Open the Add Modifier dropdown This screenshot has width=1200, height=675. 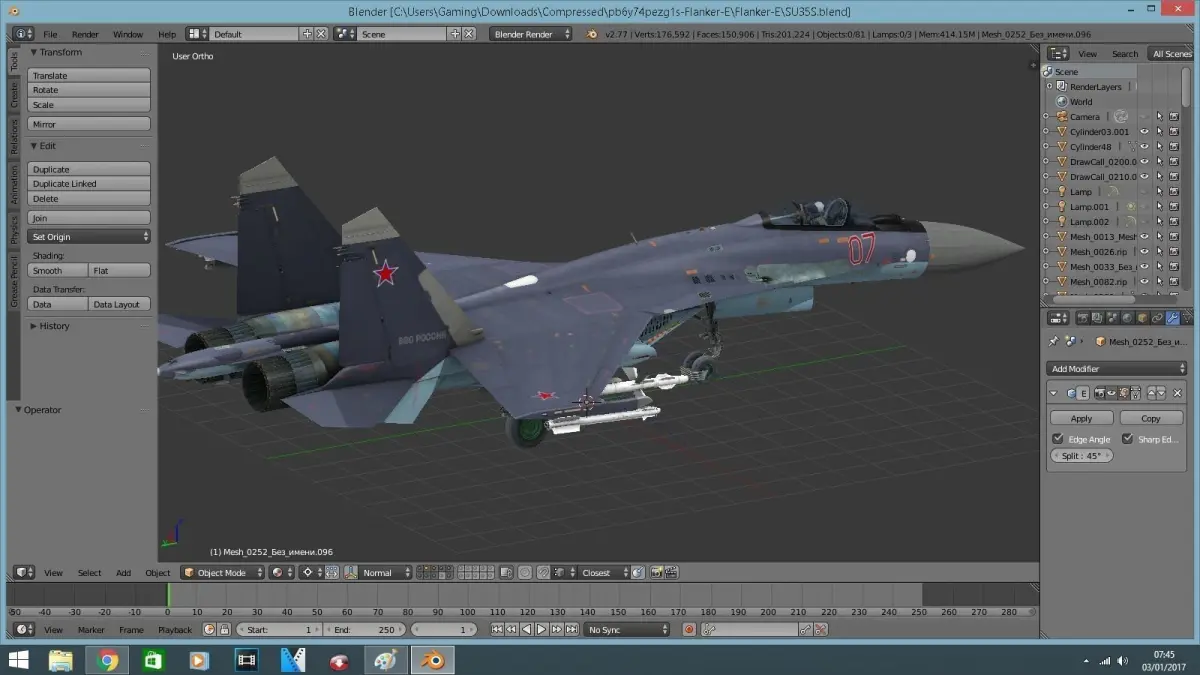(1117, 369)
